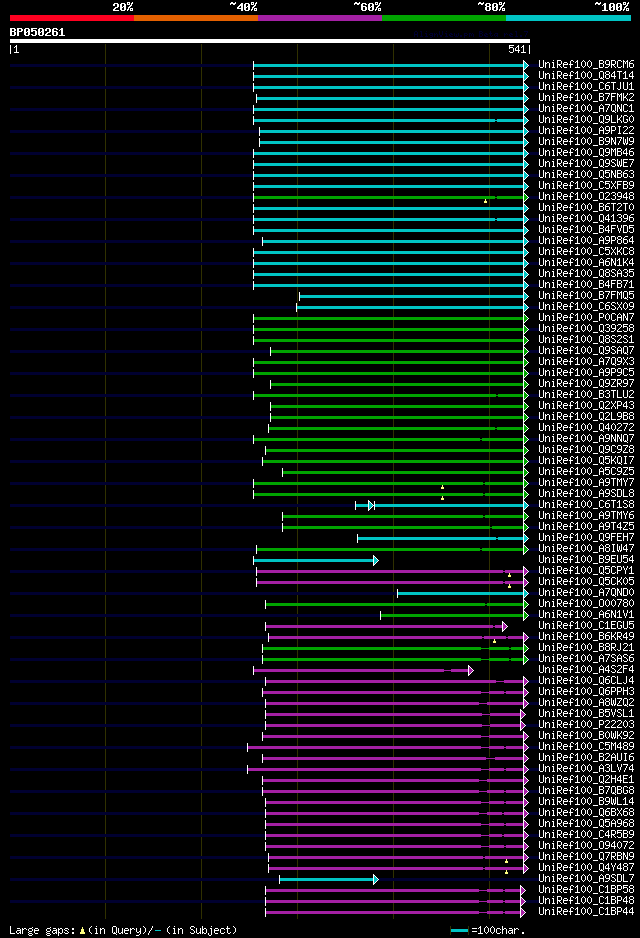The width and height of the screenshot is (640, 938).
Task: Click the UniRef100_B9RCM6 label
Action: point(586,65)
